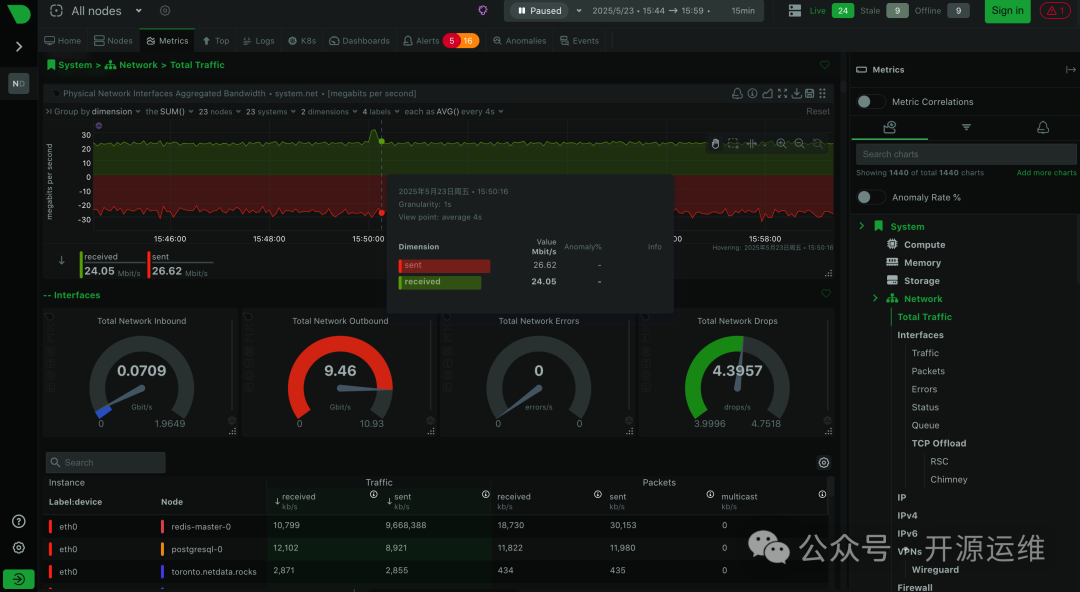The width and height of the screenshot is (1080, 592).
Task: Click the ND space avatar
Action: tap(19, 83)
